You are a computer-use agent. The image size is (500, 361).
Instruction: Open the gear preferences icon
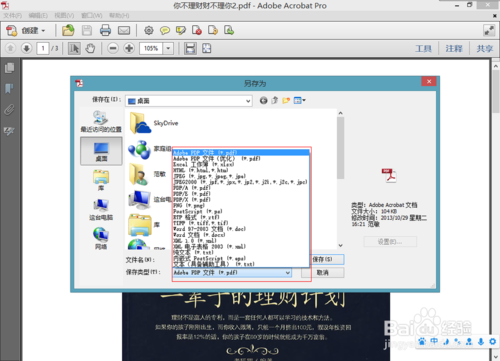(x=149, y=31)
